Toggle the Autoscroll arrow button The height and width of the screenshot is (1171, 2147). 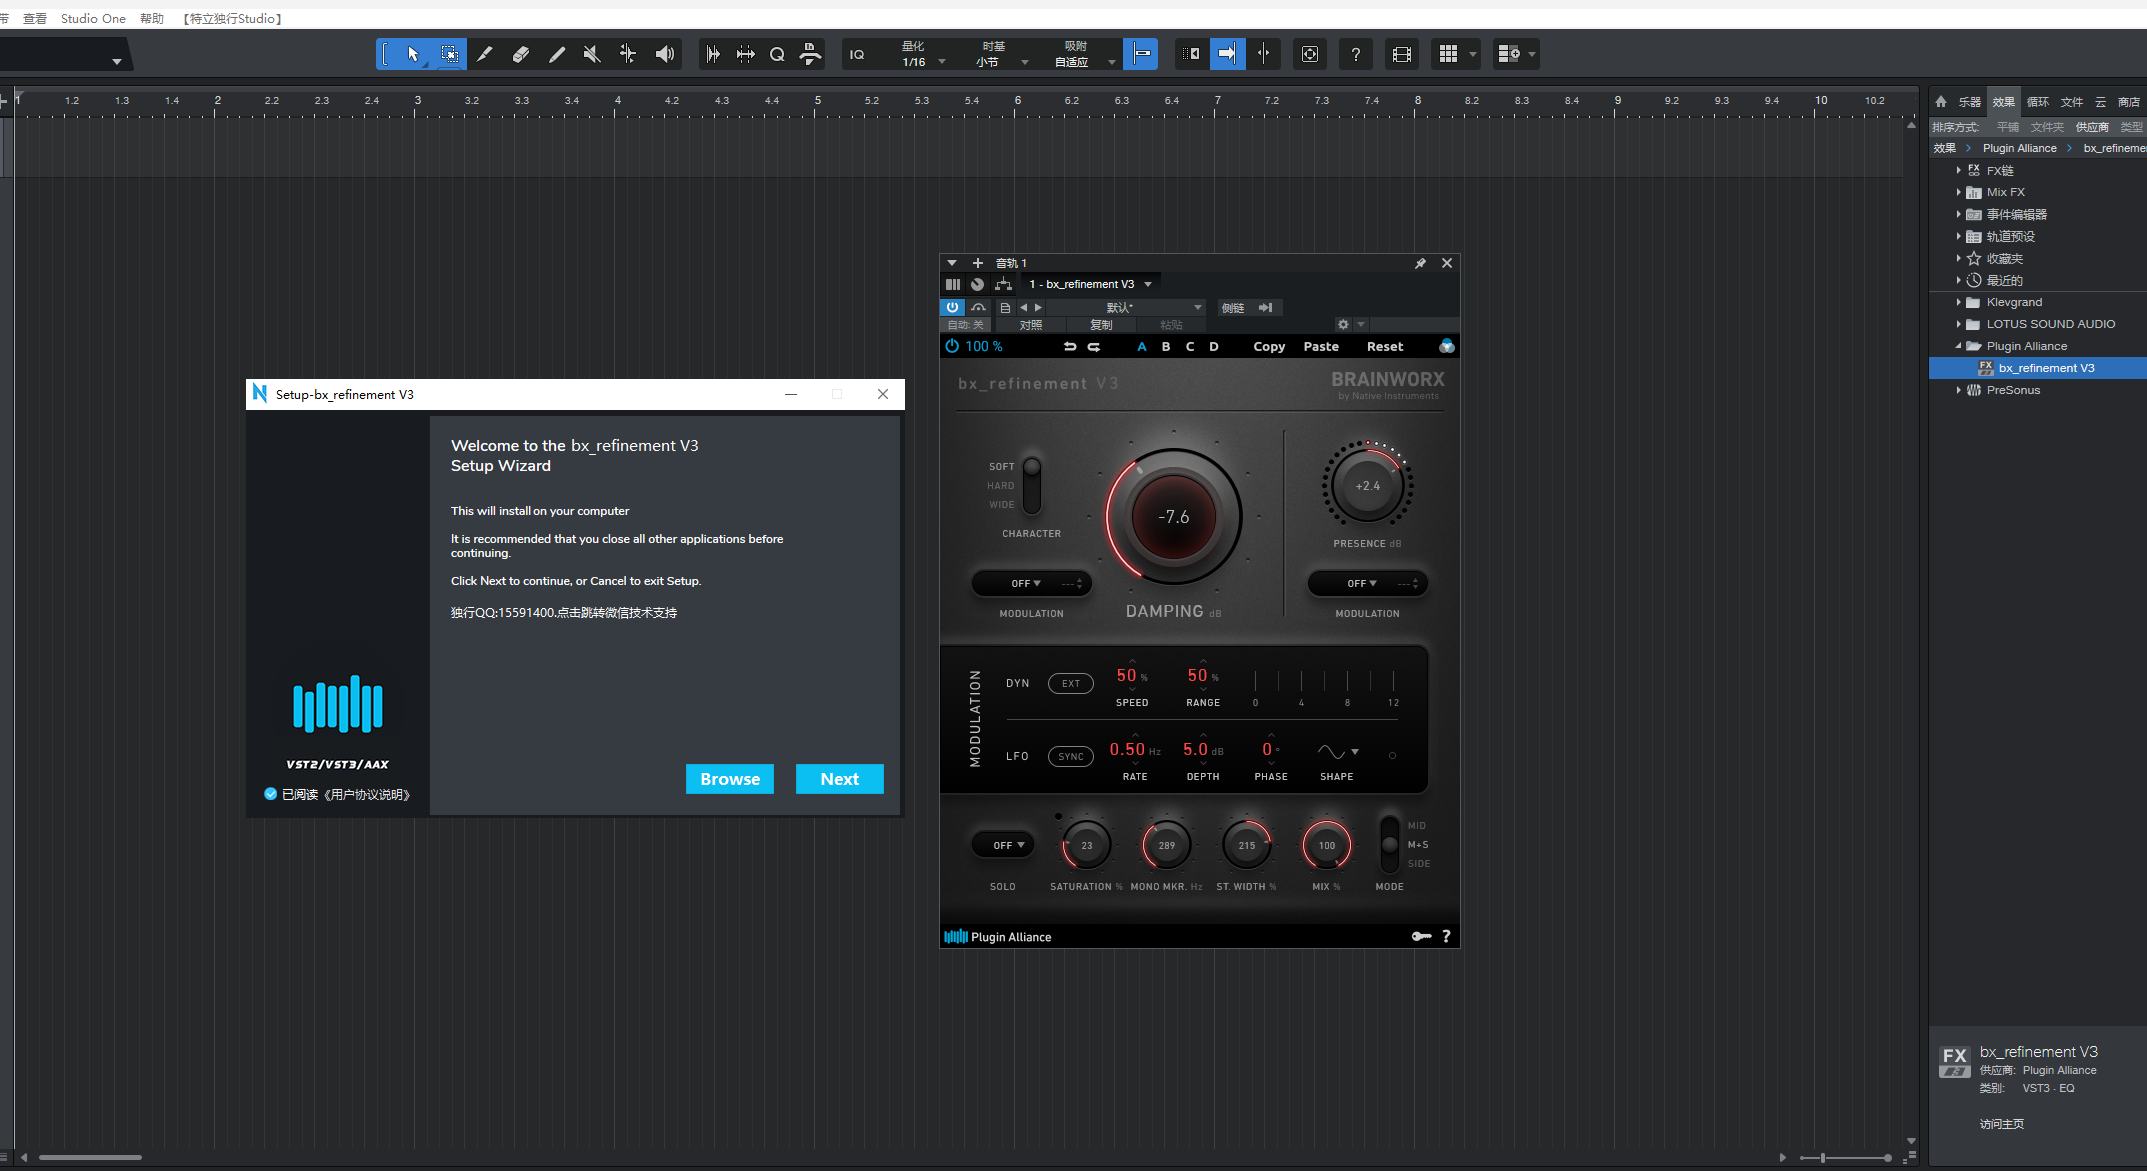(x=1227, y=54)
